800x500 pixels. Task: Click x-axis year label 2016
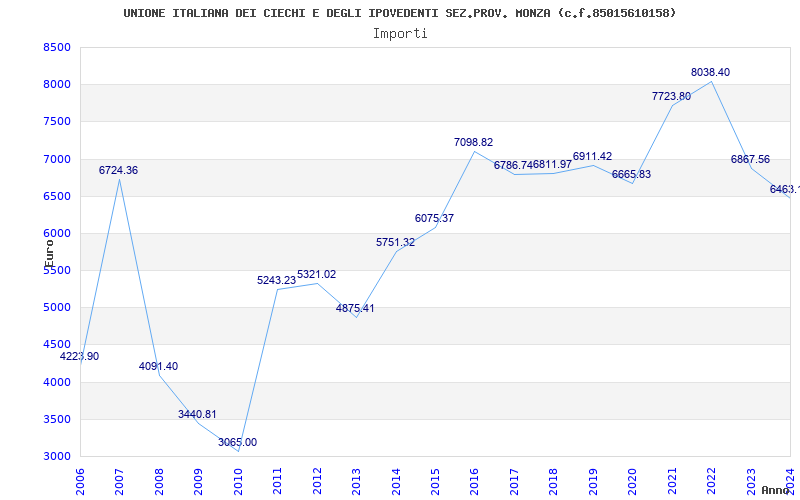click(x=474, y=481)
